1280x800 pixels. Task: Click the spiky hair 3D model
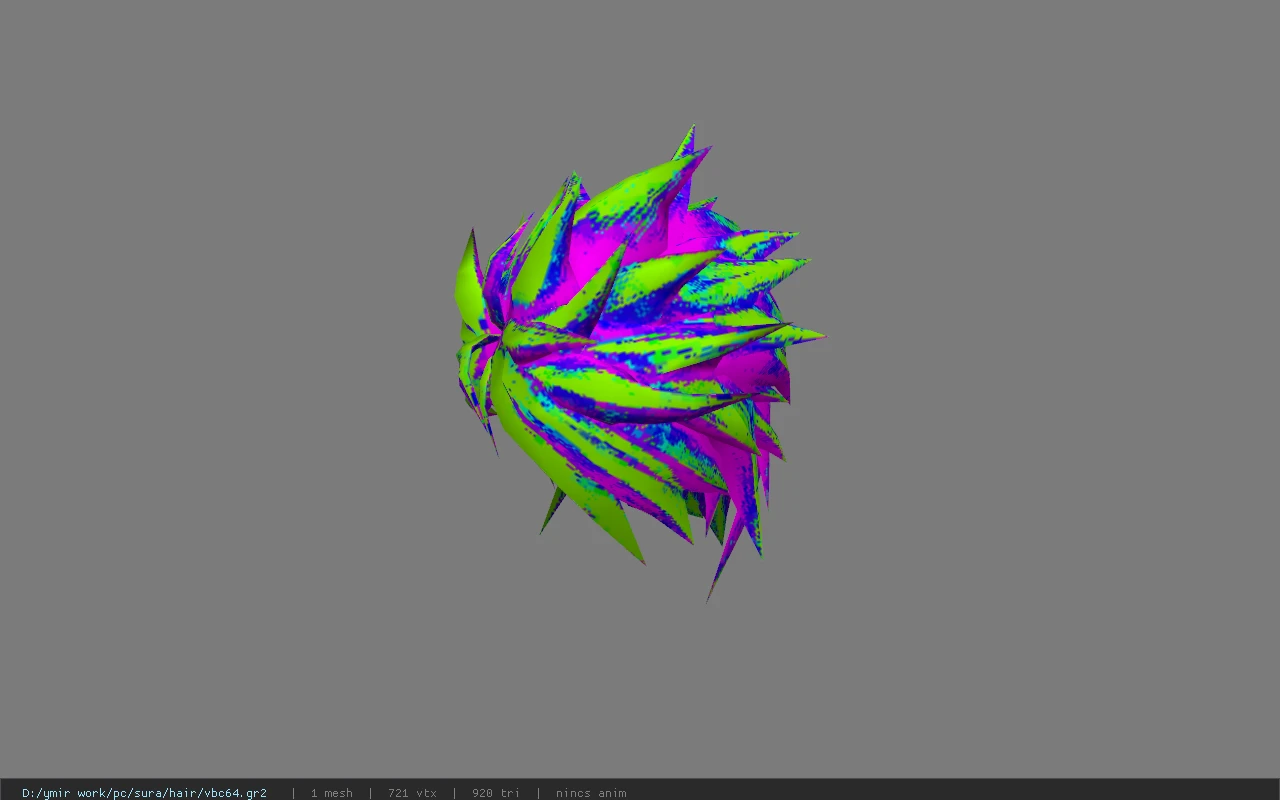tap(640, 365)
